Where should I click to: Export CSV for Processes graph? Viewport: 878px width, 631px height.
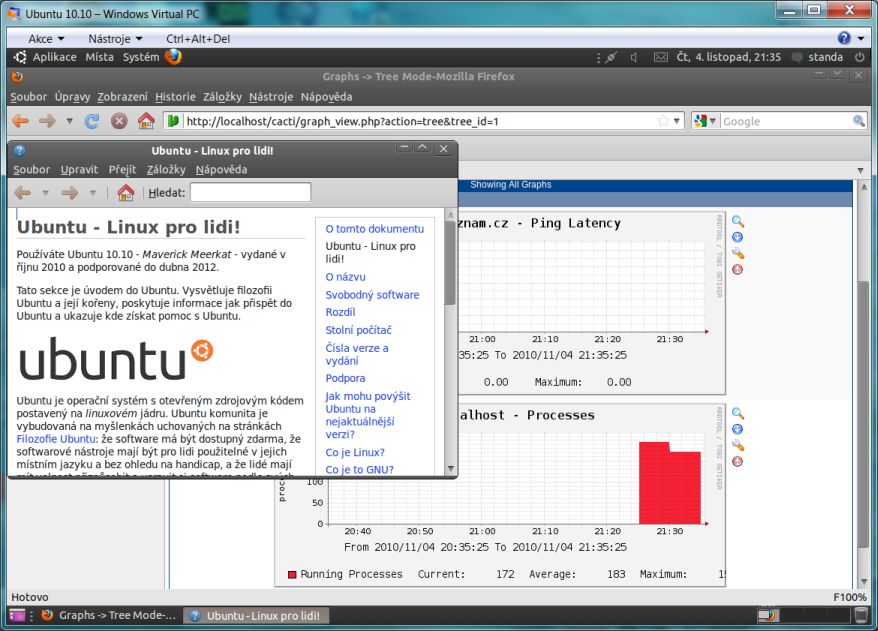738,429
